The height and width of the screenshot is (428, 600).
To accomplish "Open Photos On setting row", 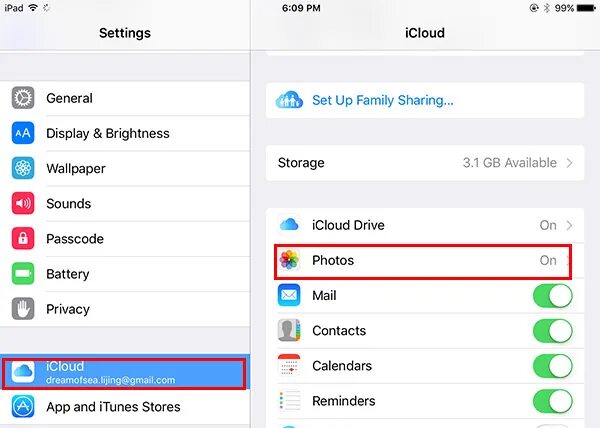I will [423, 262].
